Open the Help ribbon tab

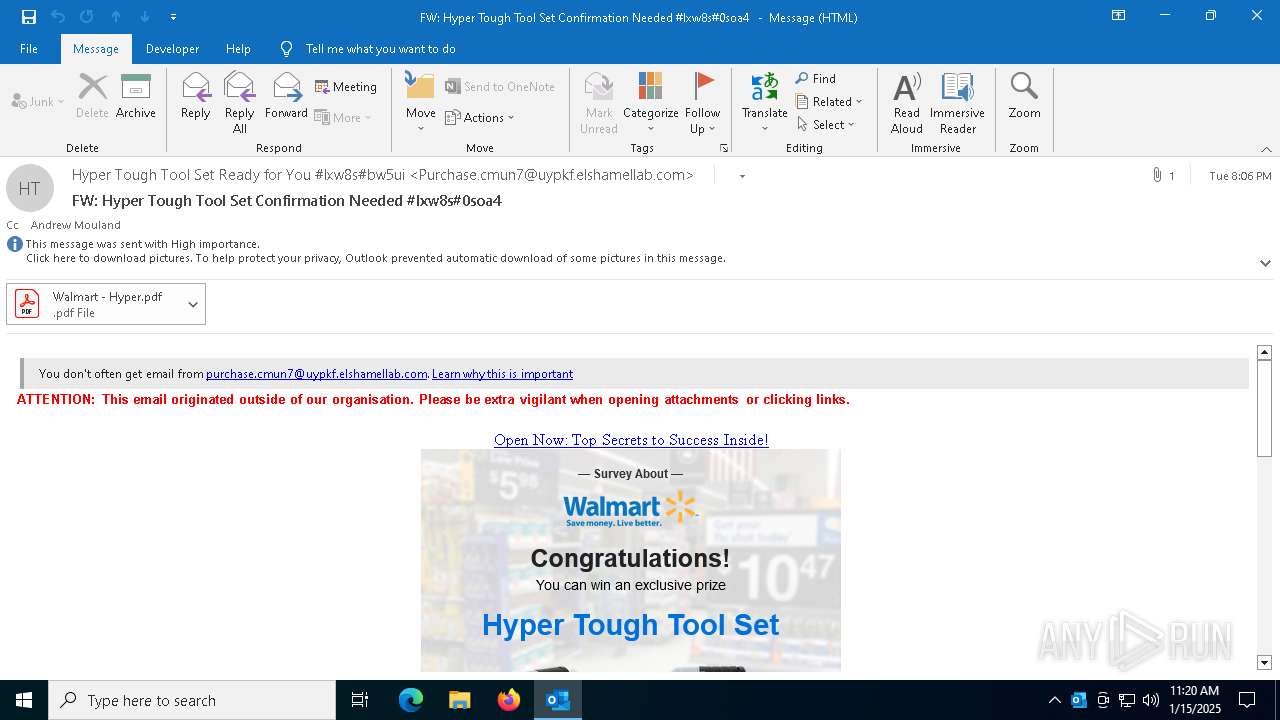(238, 49)
